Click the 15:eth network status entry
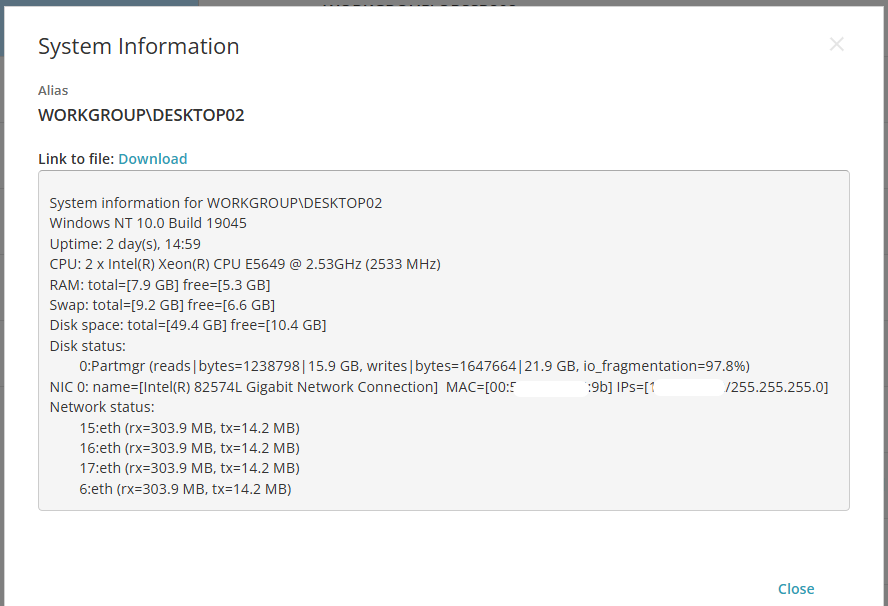888x606 pixels. point(189,428)
